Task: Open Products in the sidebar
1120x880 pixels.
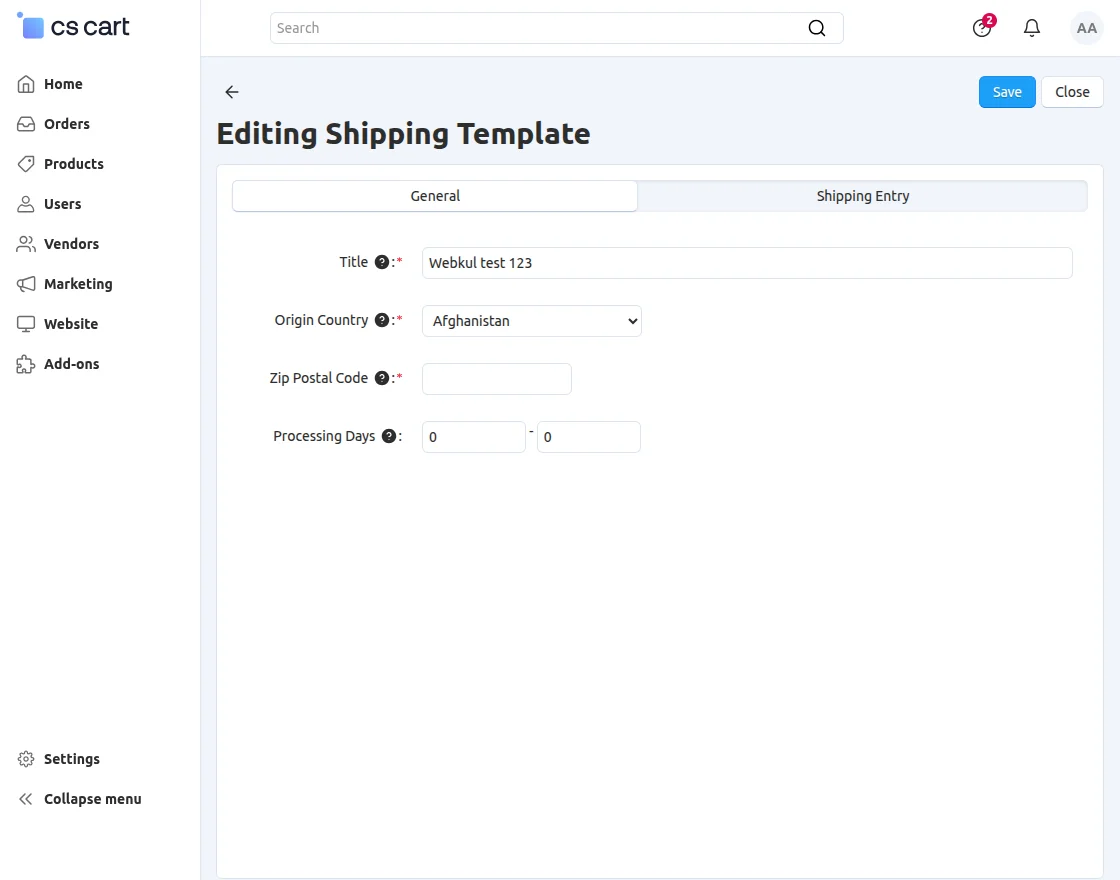Action: pyautogui.click(x=74, y=164)
